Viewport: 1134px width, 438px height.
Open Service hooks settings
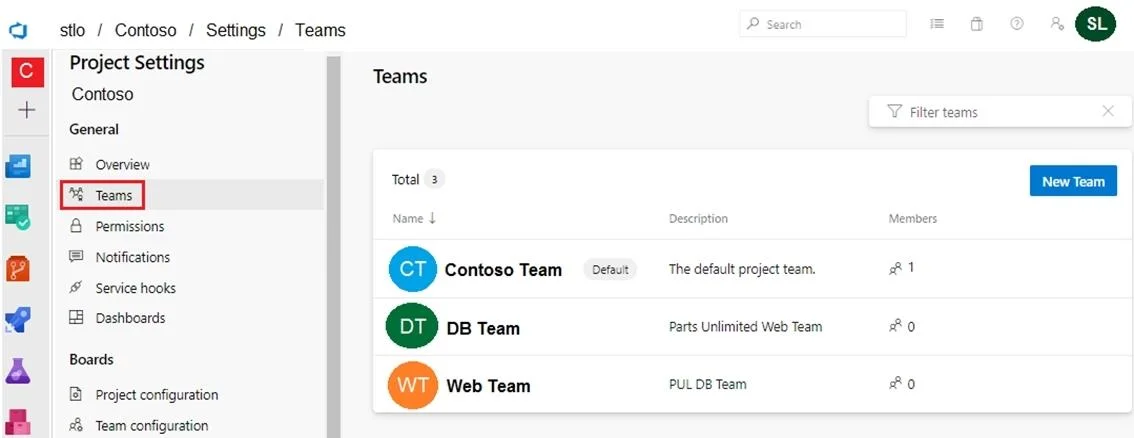point(135,288)
